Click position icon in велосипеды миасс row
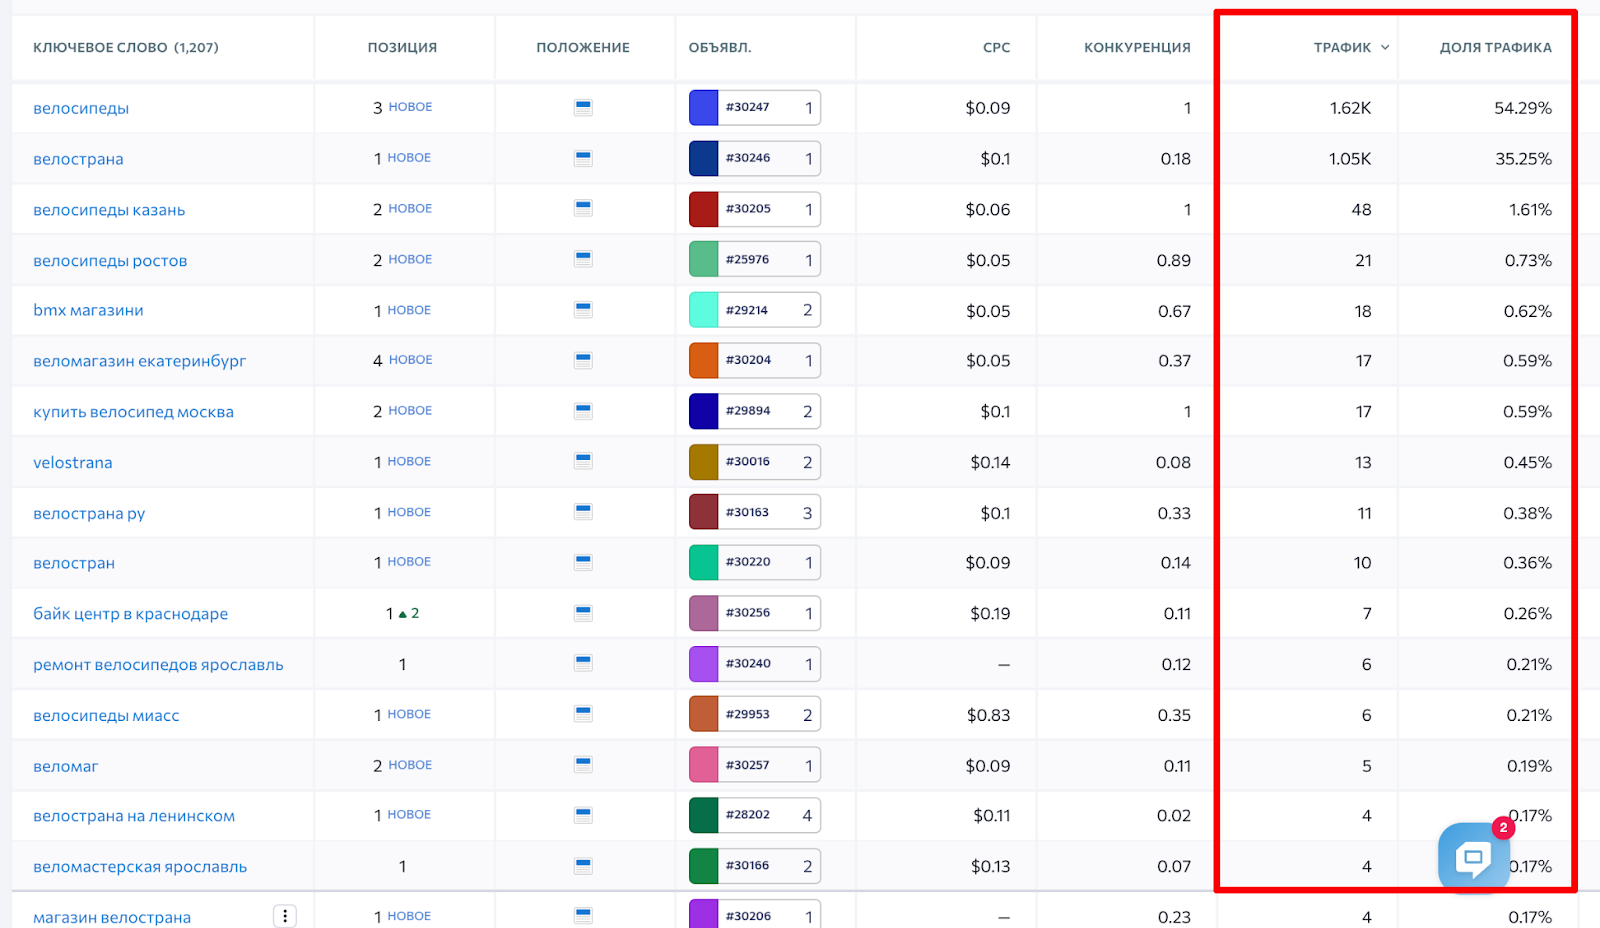The image size is (1600, 928). (583, 714)
